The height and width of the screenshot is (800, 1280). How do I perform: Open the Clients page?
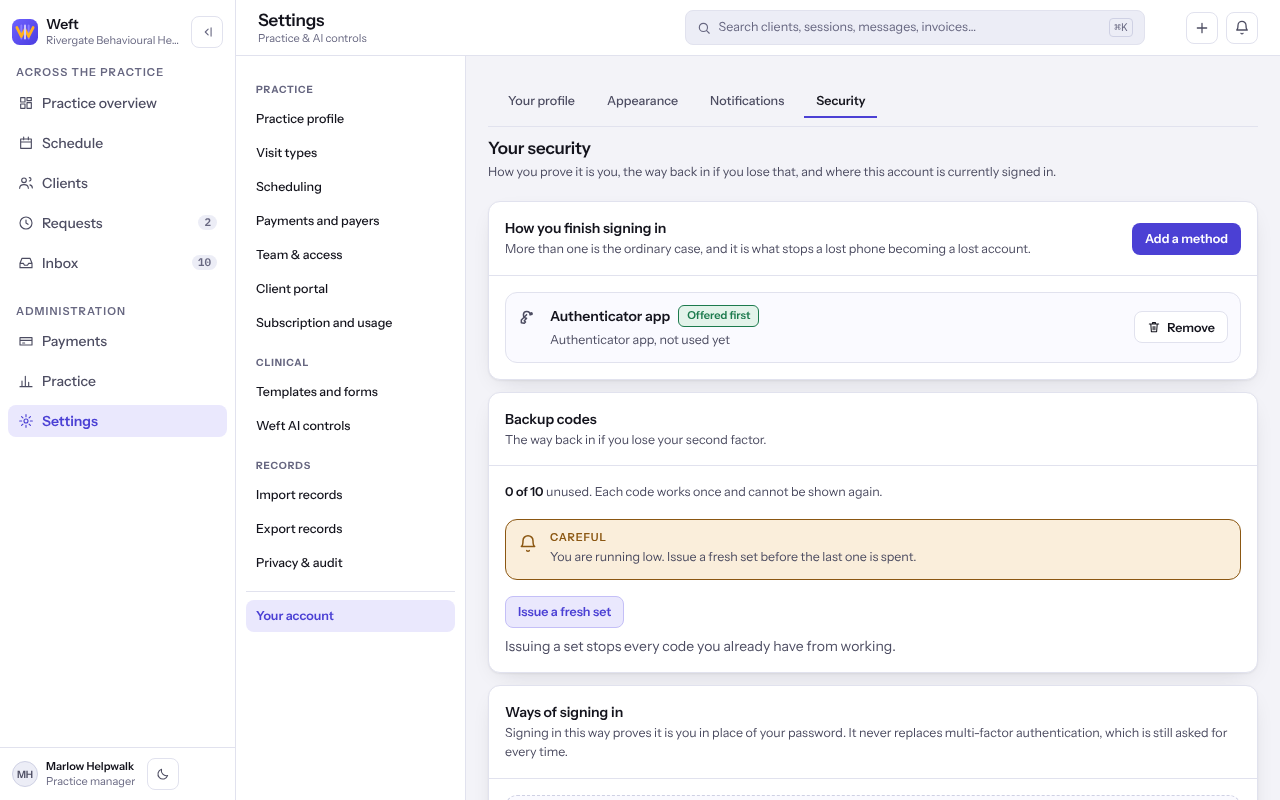(x=117, y=183)
